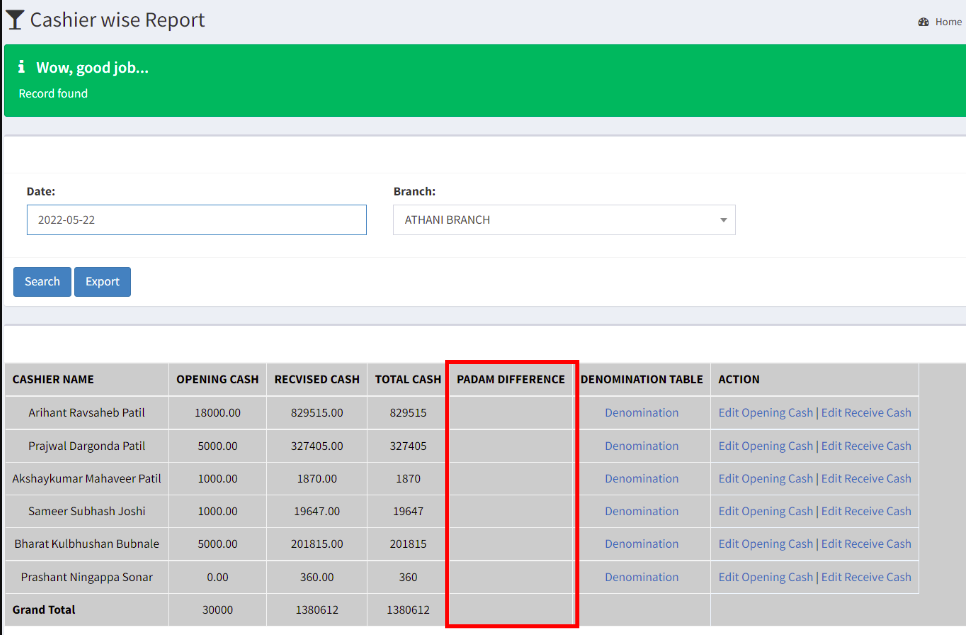Click the TOTAL CASH column header

[408, 379]
